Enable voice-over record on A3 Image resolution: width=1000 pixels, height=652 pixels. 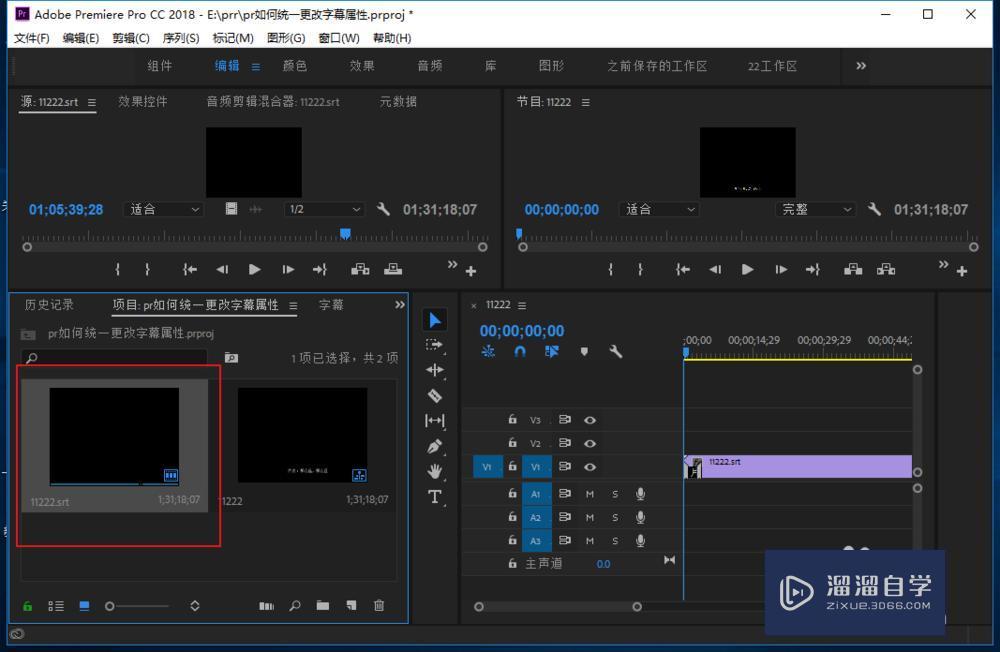click(640, 541)
